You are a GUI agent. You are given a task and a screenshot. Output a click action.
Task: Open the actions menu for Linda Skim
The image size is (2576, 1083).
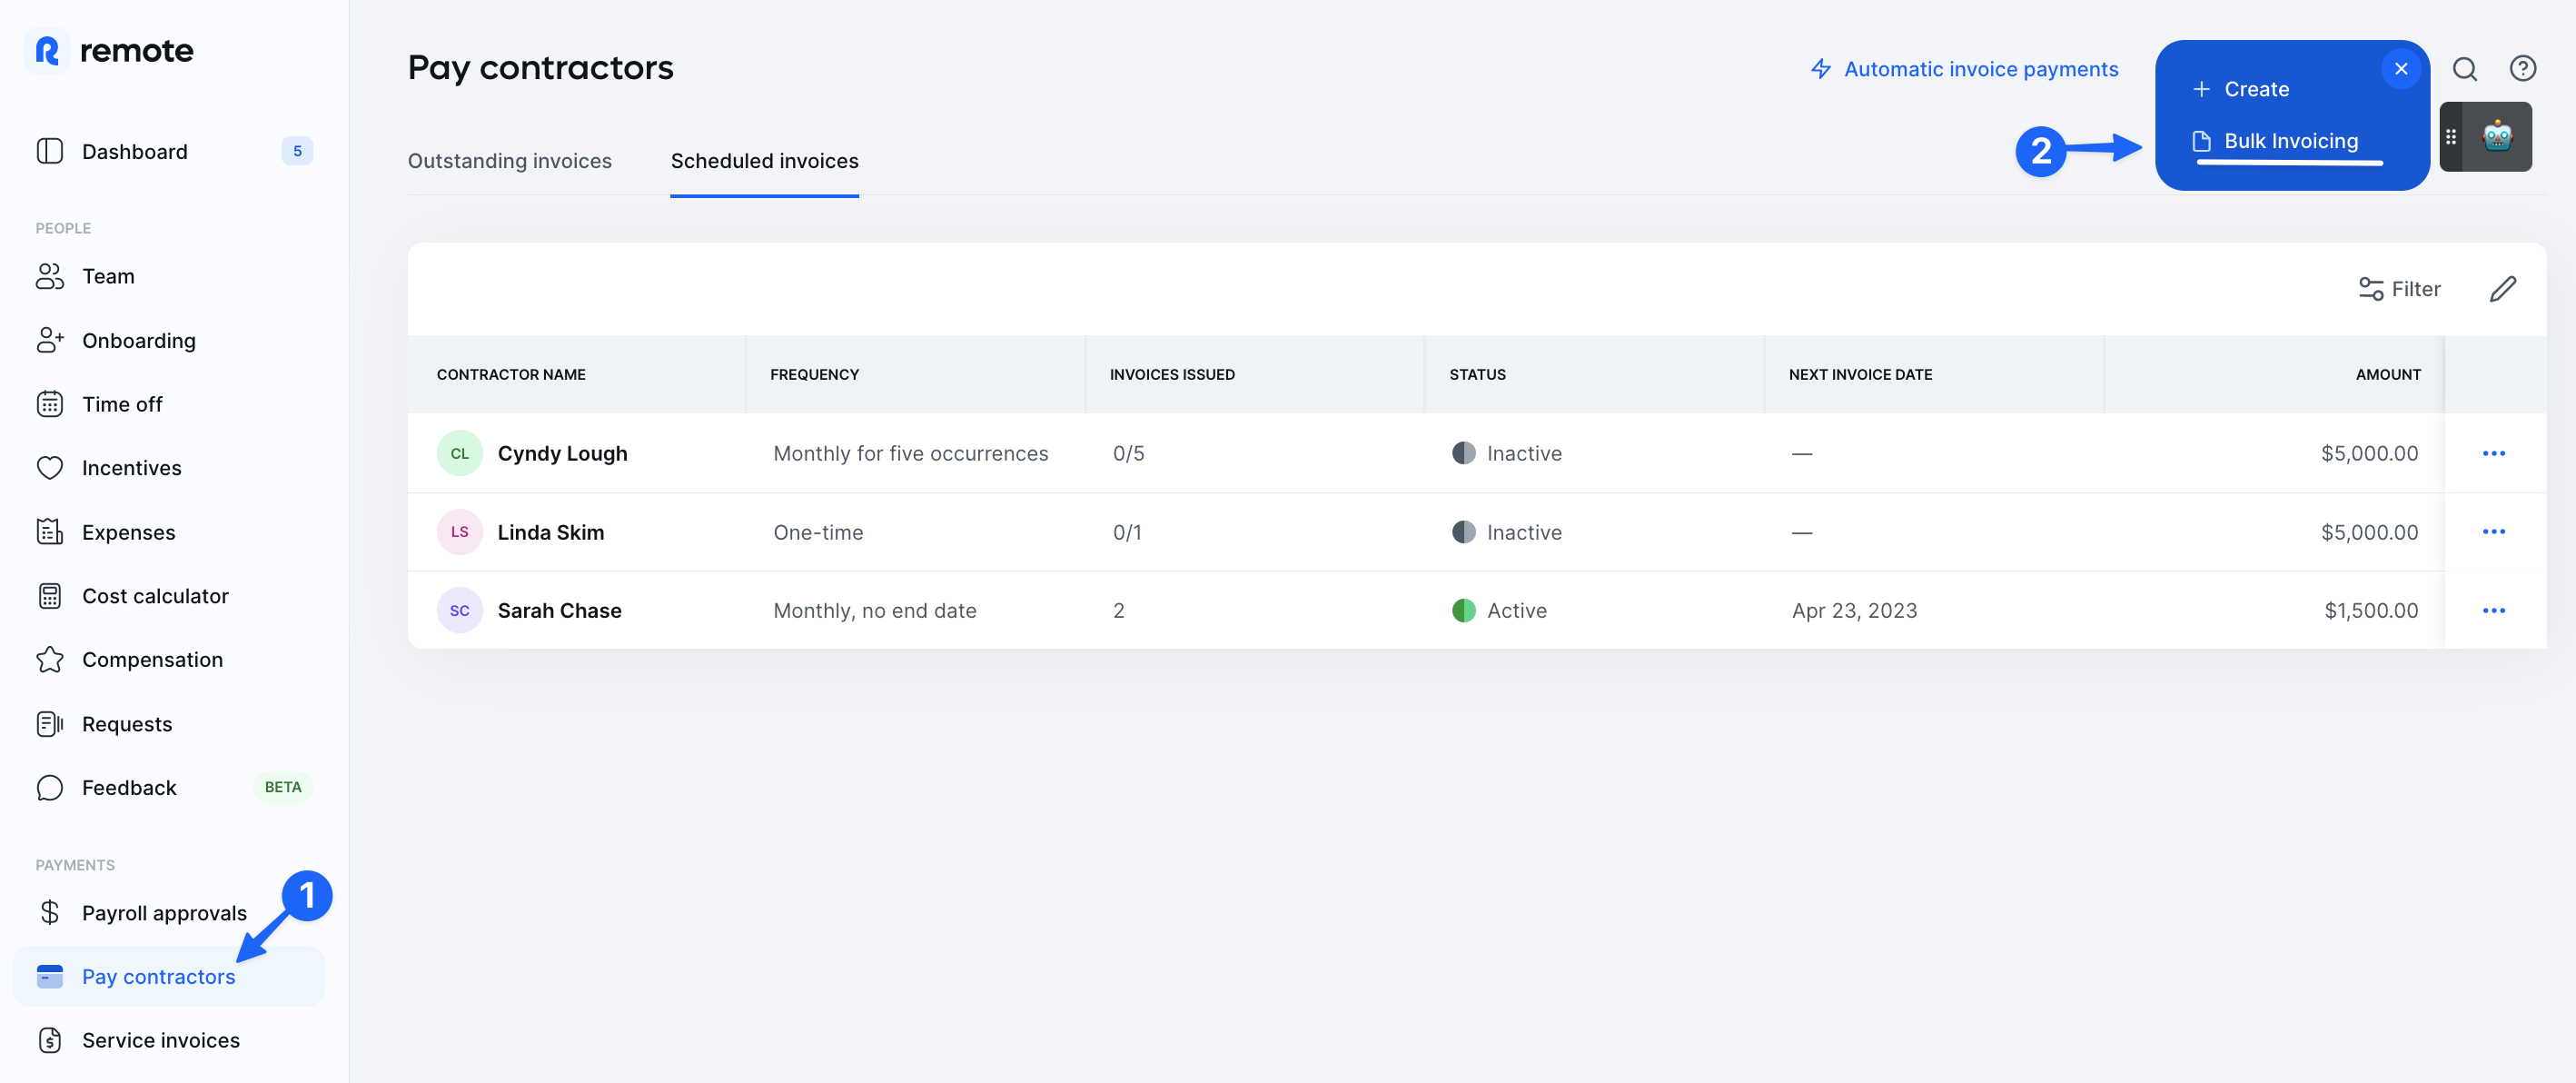point(2495,531)
